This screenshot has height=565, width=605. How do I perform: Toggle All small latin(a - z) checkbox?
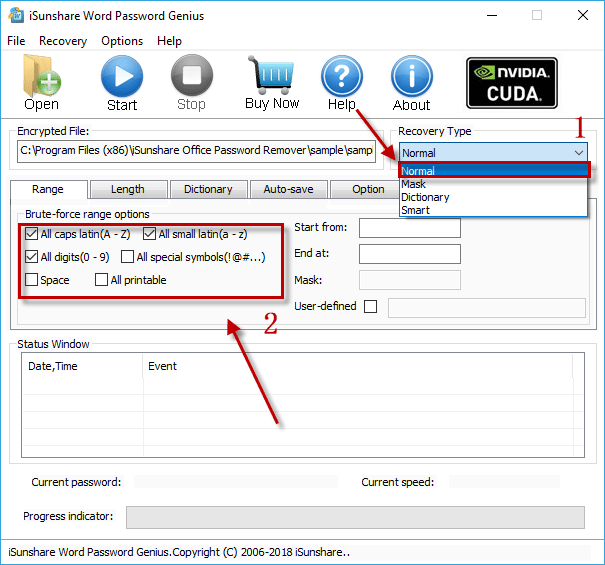pyautogui.click(x=149, y=234)
